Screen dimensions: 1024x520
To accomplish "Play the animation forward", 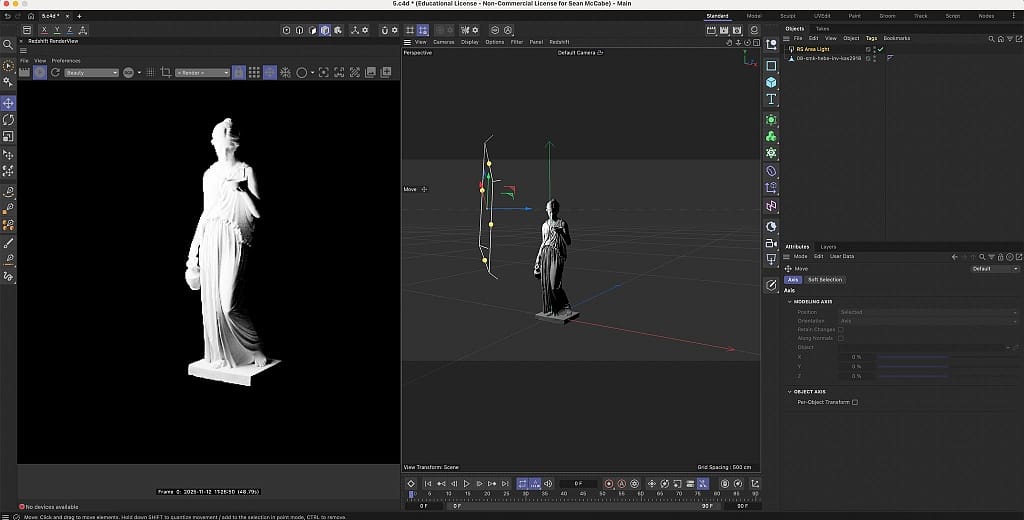I will 466,484.
